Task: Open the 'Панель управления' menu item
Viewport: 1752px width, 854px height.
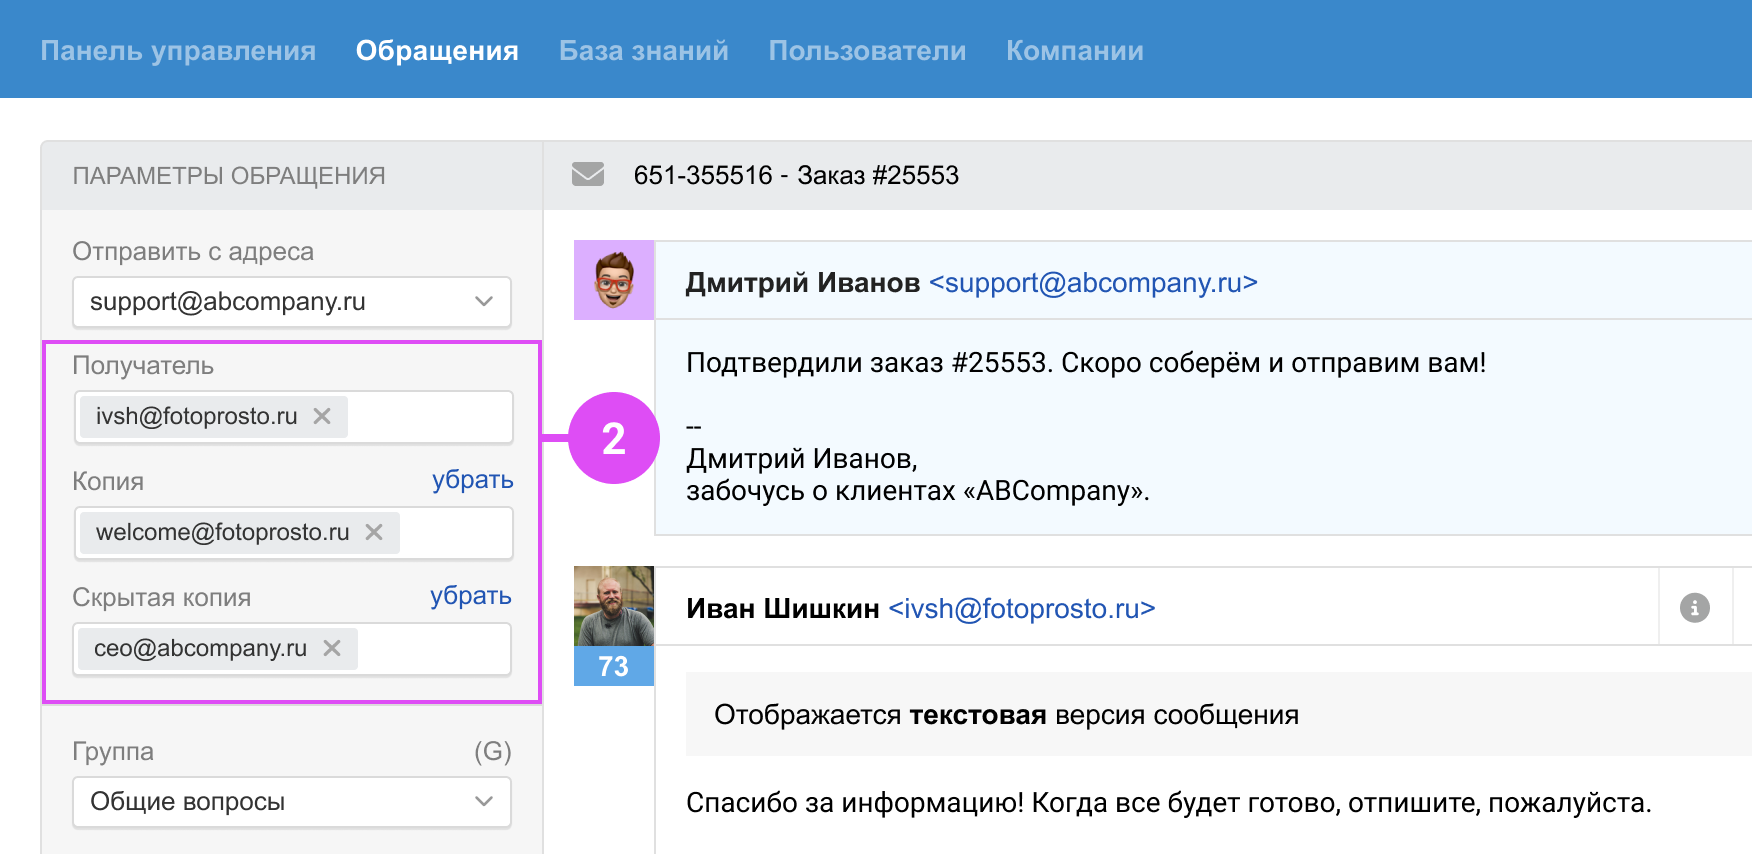Action: (178, 51)
